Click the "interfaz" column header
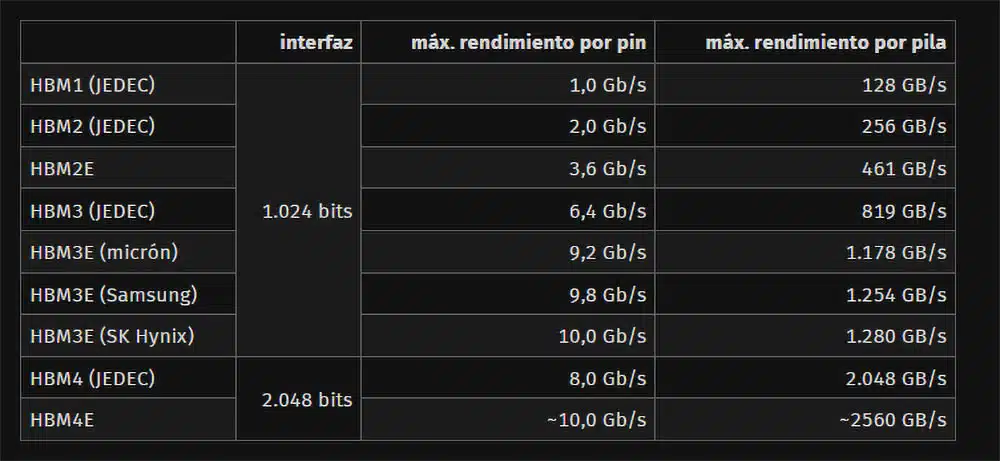Screen dimensions: 1000x461 point(316,43)
